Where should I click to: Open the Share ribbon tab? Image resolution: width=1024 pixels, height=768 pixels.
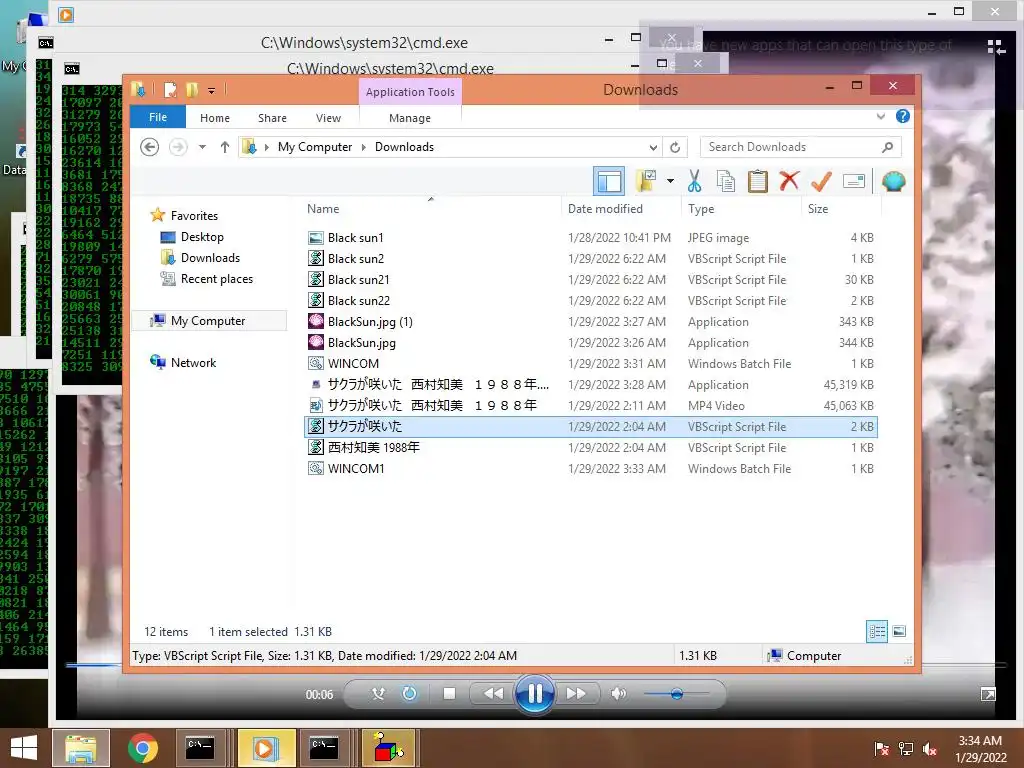tap(272, 118)
